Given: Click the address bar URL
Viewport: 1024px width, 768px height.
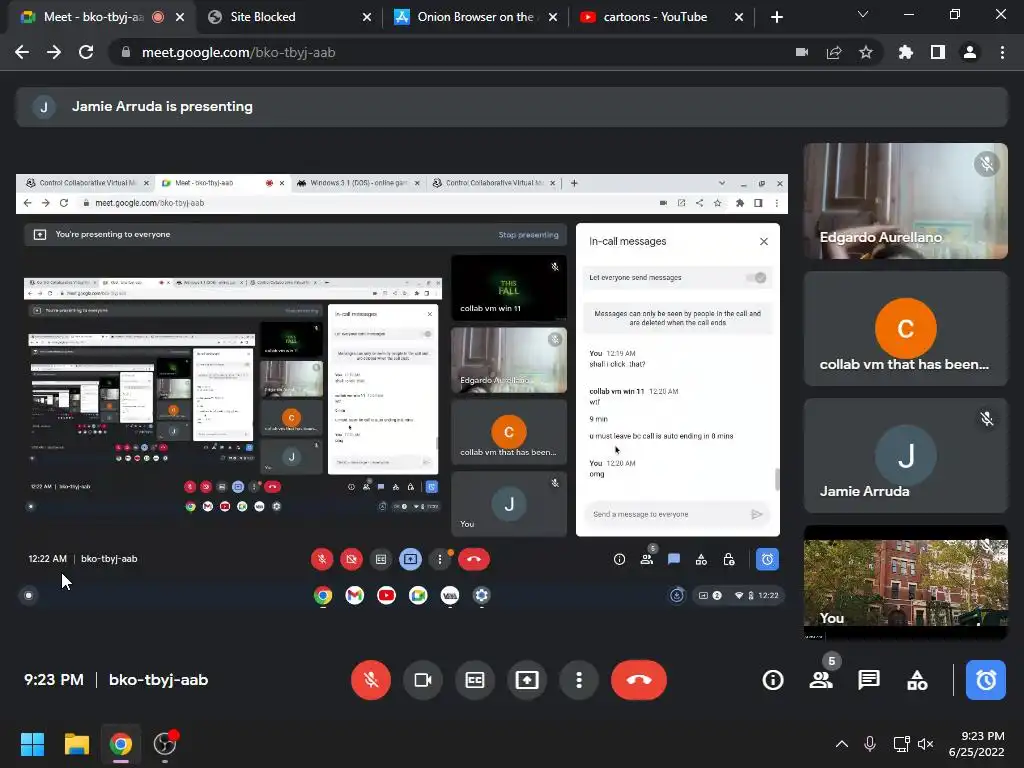Looking at the screenshot, I should (238, 52).
